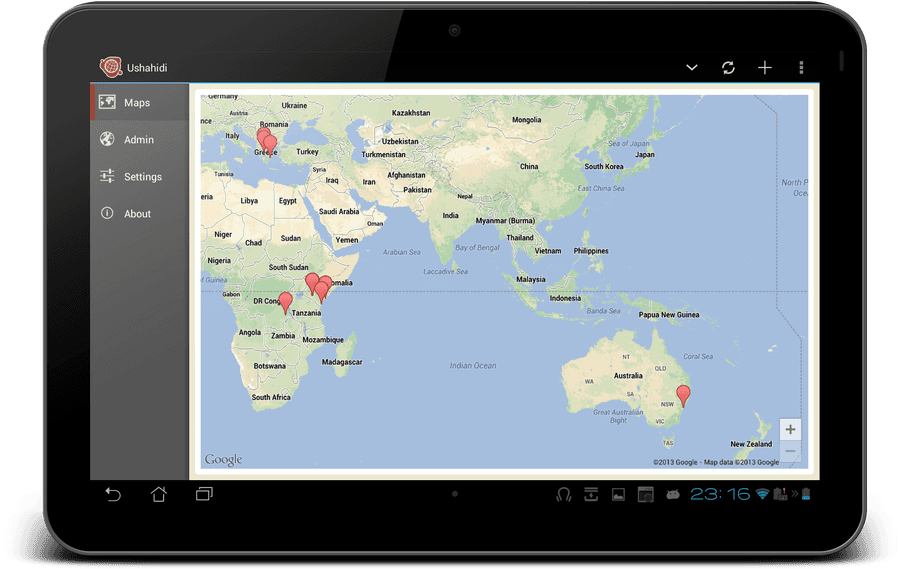
Task: Select Admin in the sidebar
Action: [x=139, y=139]
